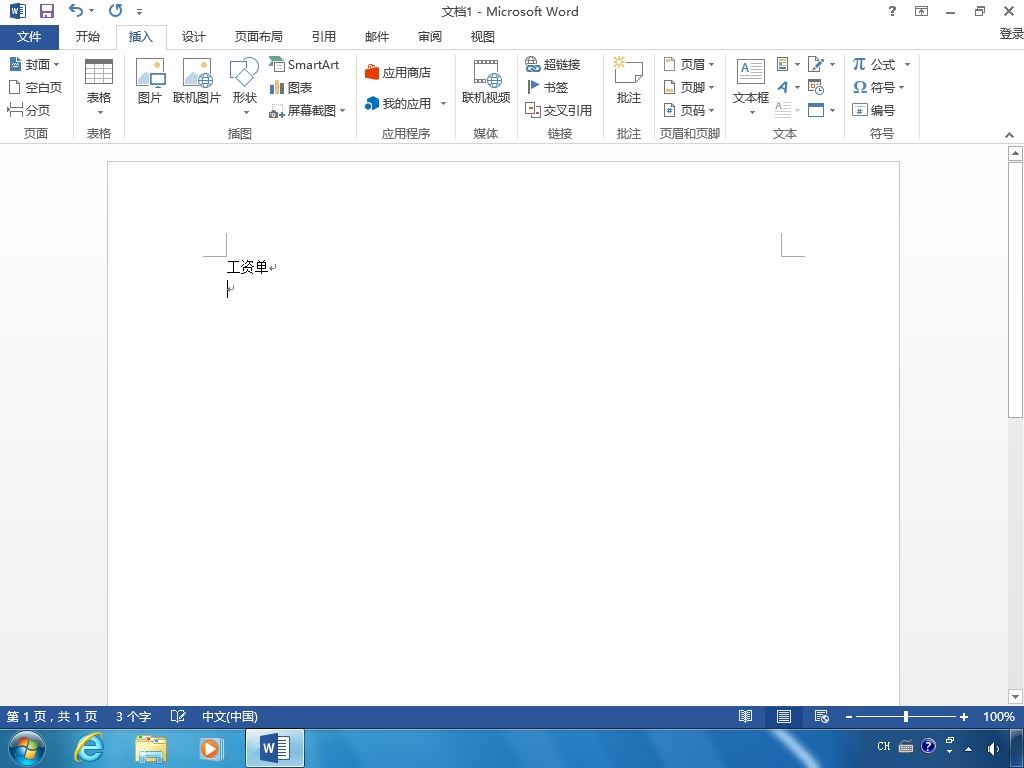
Task: Insert online pictures with 联机图片
Action: [x=197, y=82]
